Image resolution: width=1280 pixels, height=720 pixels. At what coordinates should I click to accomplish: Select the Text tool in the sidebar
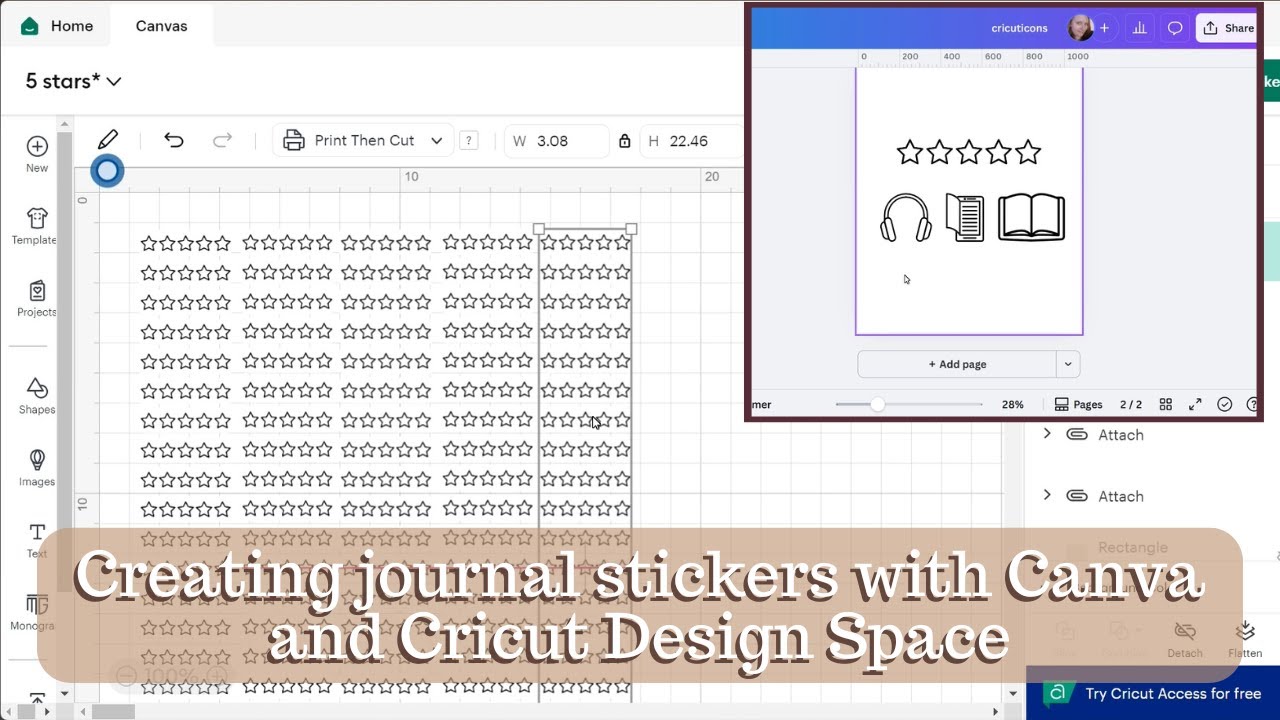tap(37, 539)
